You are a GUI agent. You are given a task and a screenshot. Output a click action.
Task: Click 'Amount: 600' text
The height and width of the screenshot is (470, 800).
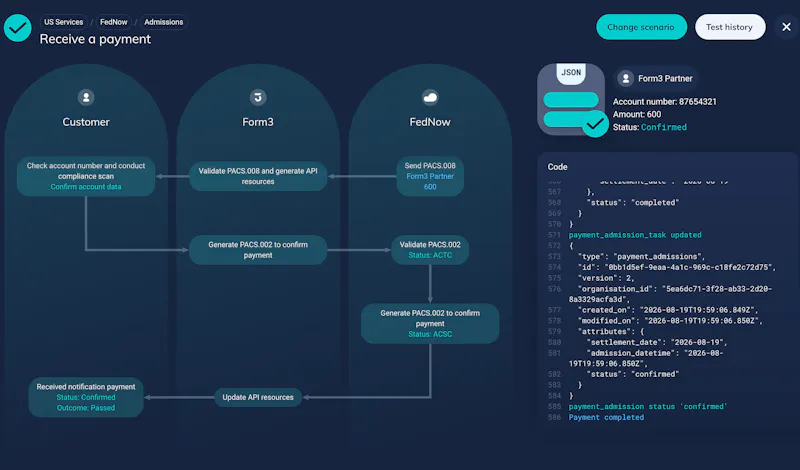point(637,114)
